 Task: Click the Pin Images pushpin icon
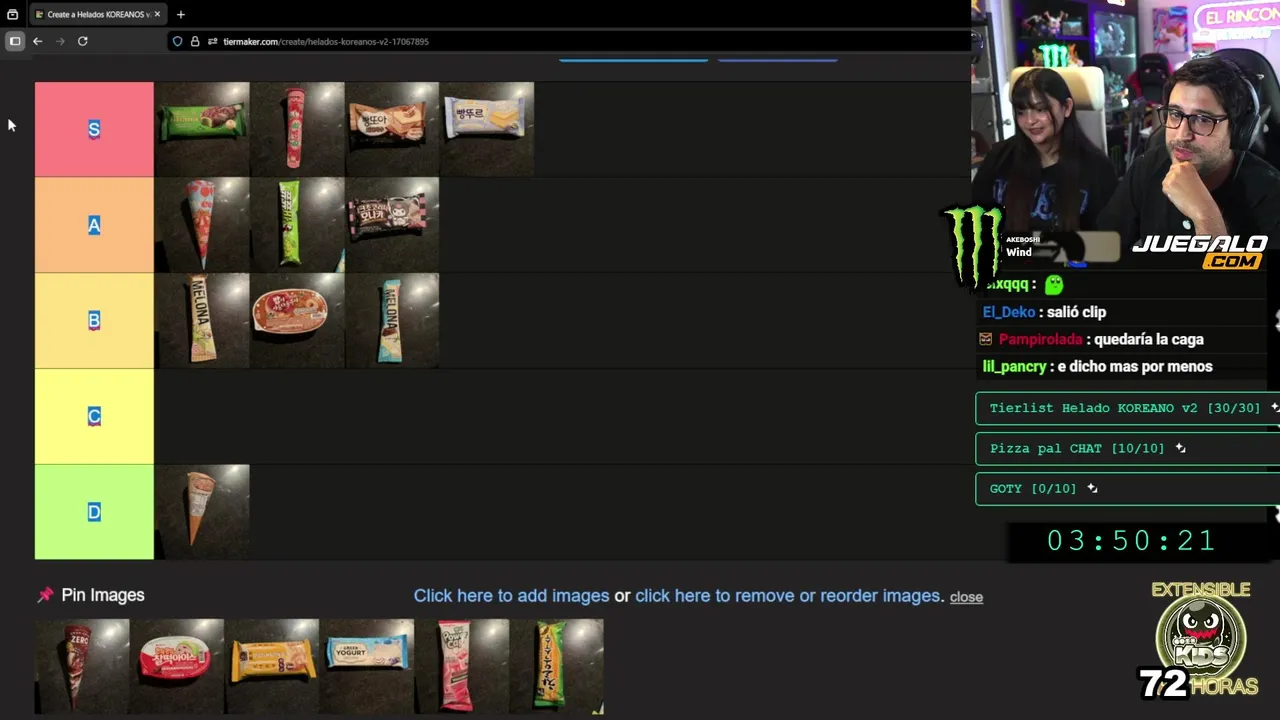point(45,595)
